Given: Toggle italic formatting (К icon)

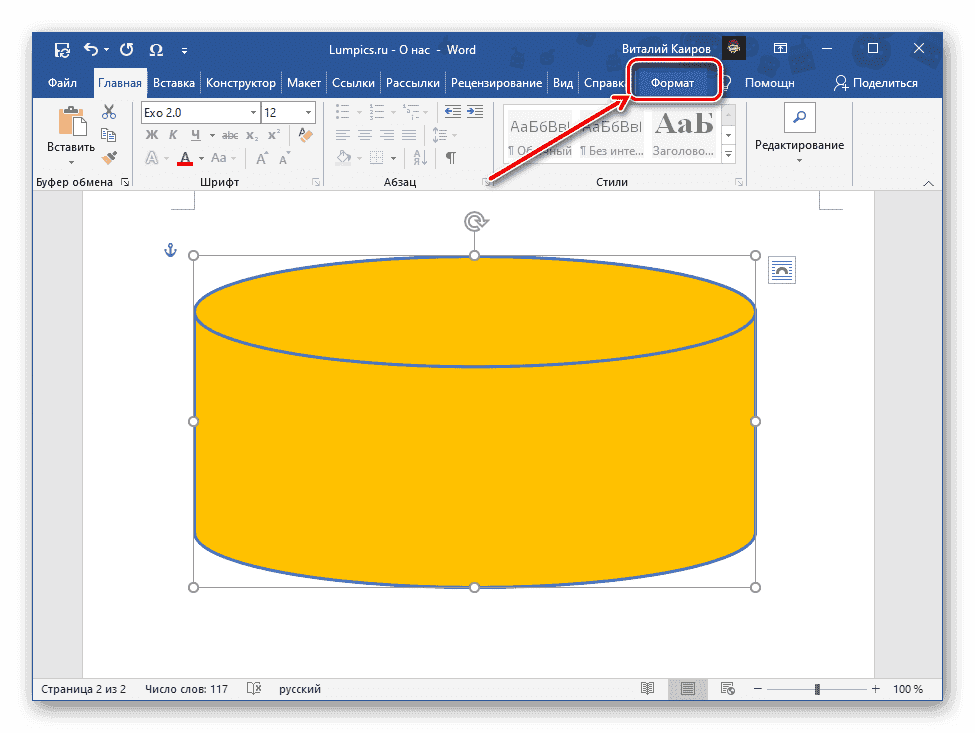Looking at the screenshot, I should (173, 134).
